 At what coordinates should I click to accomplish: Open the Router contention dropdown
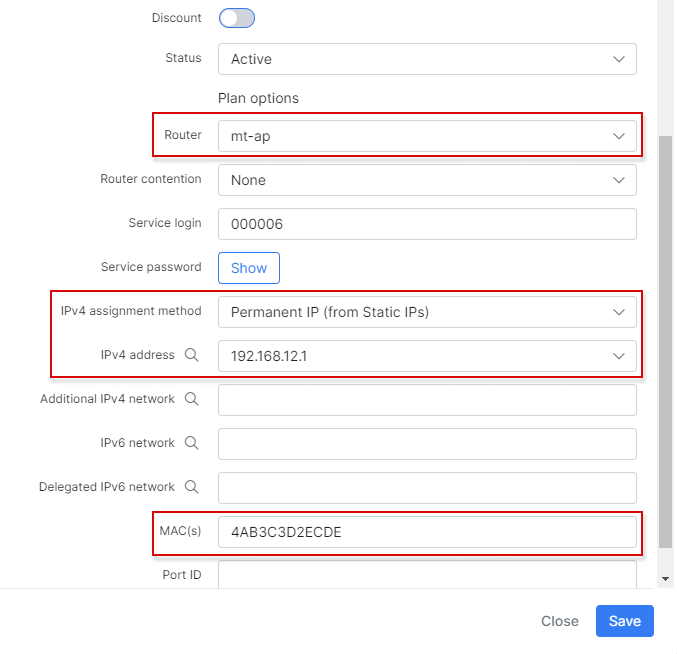click(427, 180)
